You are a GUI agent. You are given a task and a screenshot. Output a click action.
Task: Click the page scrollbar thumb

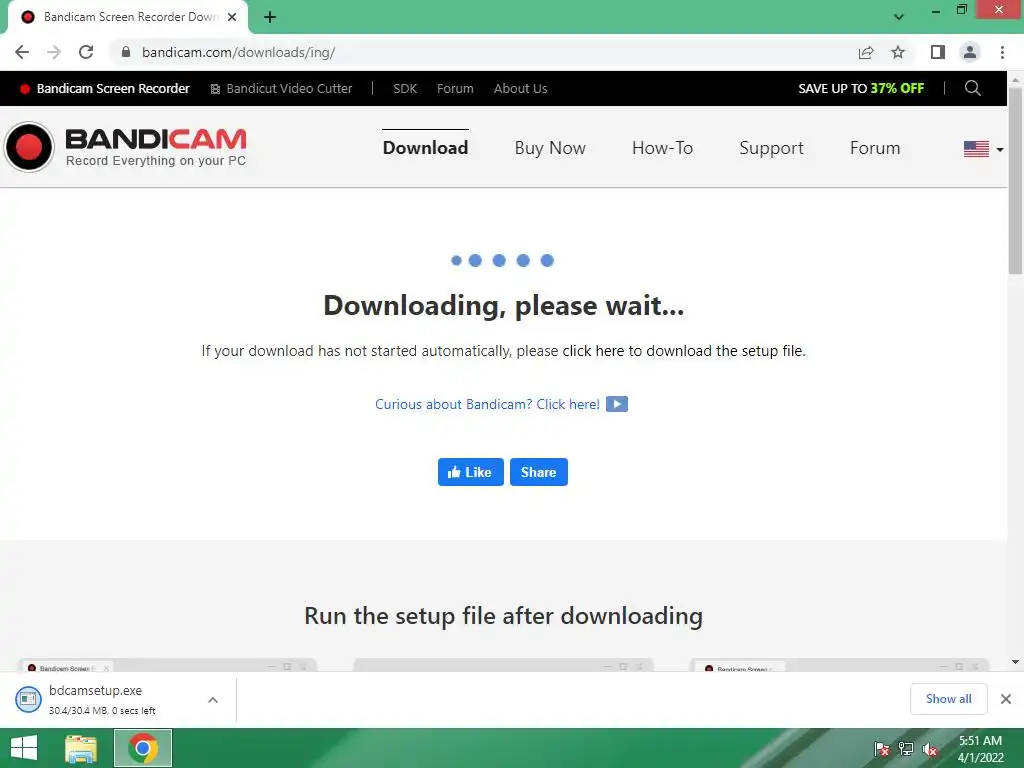(1015, 181)
